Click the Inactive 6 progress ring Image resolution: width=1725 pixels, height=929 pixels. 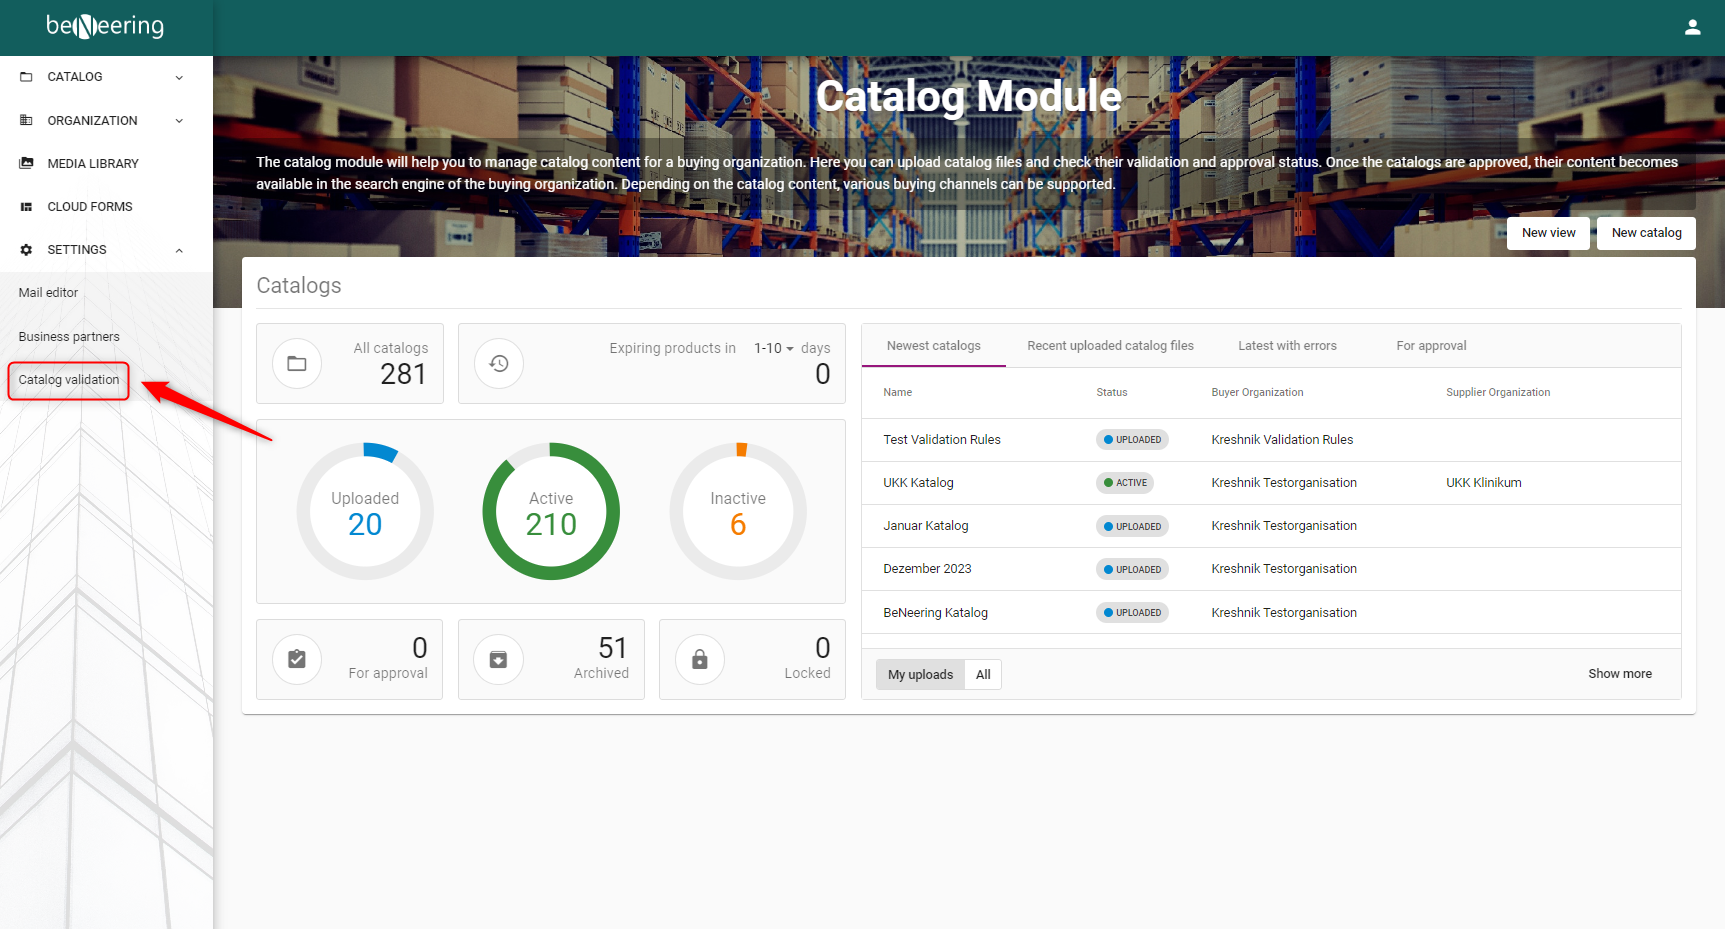tap(738, 511)
